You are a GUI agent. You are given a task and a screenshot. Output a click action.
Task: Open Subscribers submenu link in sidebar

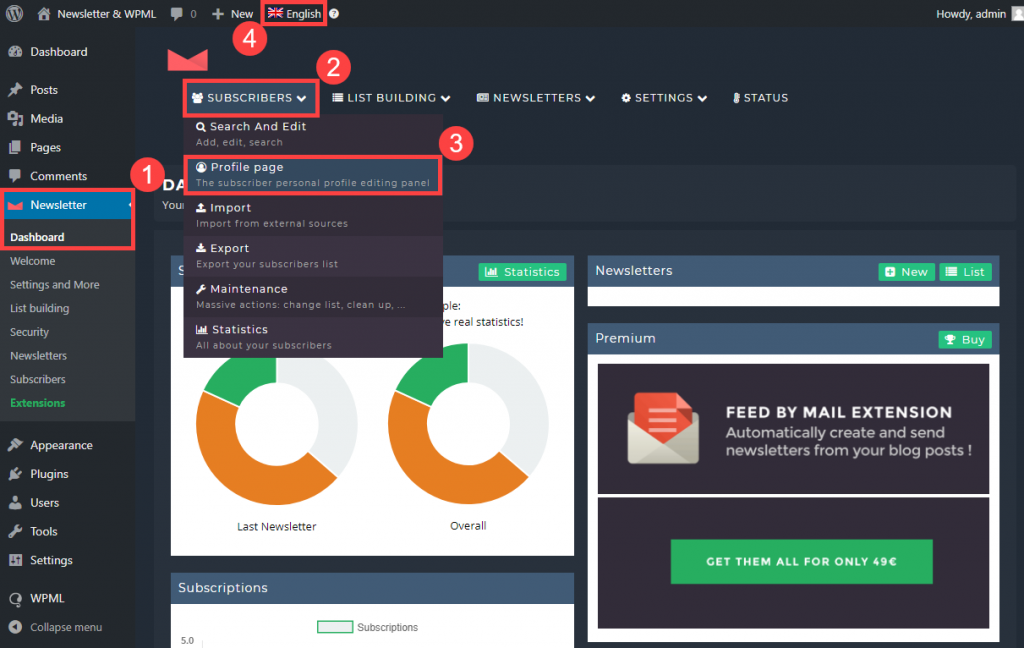pyautogui.click(x=38, y=379)
